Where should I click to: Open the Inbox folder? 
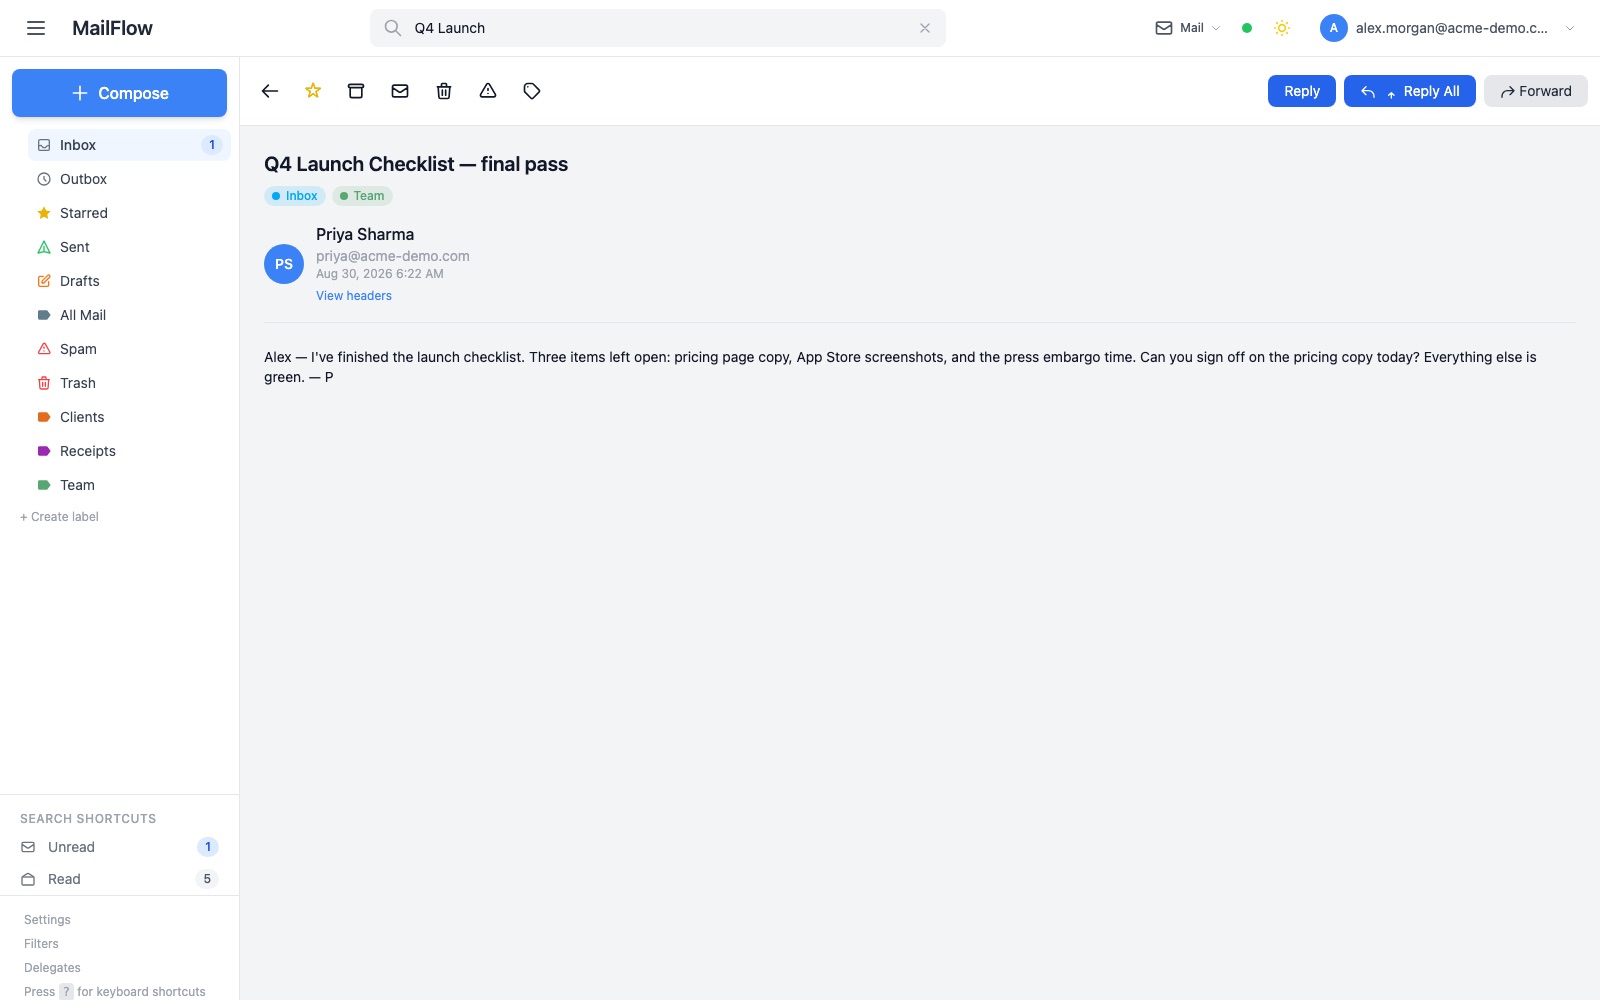tap(129, 145)
